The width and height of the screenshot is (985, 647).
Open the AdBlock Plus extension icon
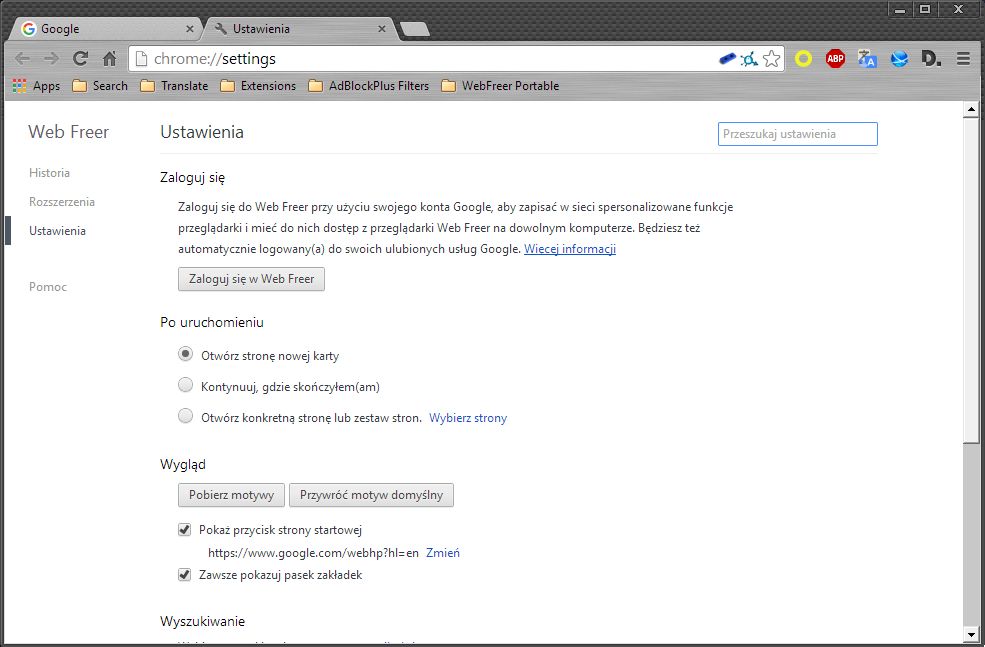click(835, 59)
